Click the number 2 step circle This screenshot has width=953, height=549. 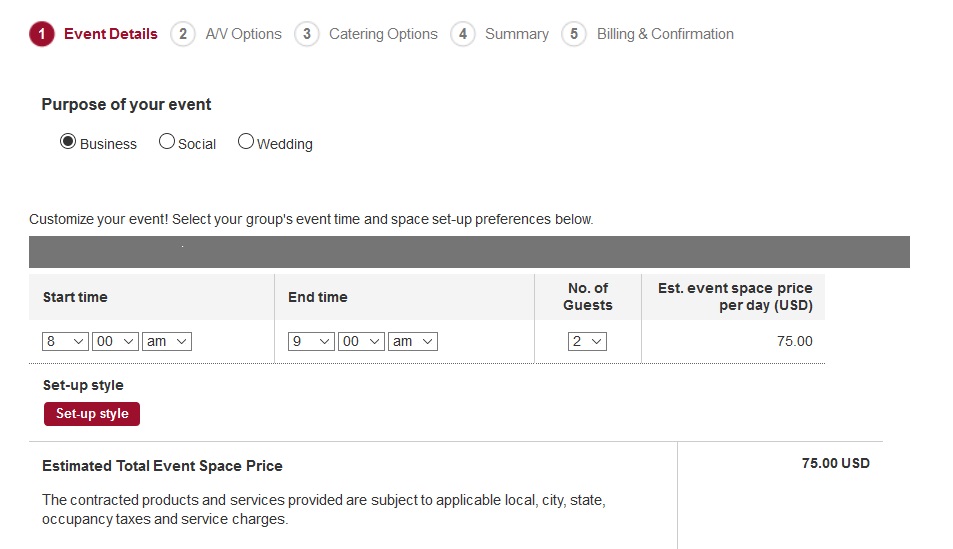coord(182,34)
